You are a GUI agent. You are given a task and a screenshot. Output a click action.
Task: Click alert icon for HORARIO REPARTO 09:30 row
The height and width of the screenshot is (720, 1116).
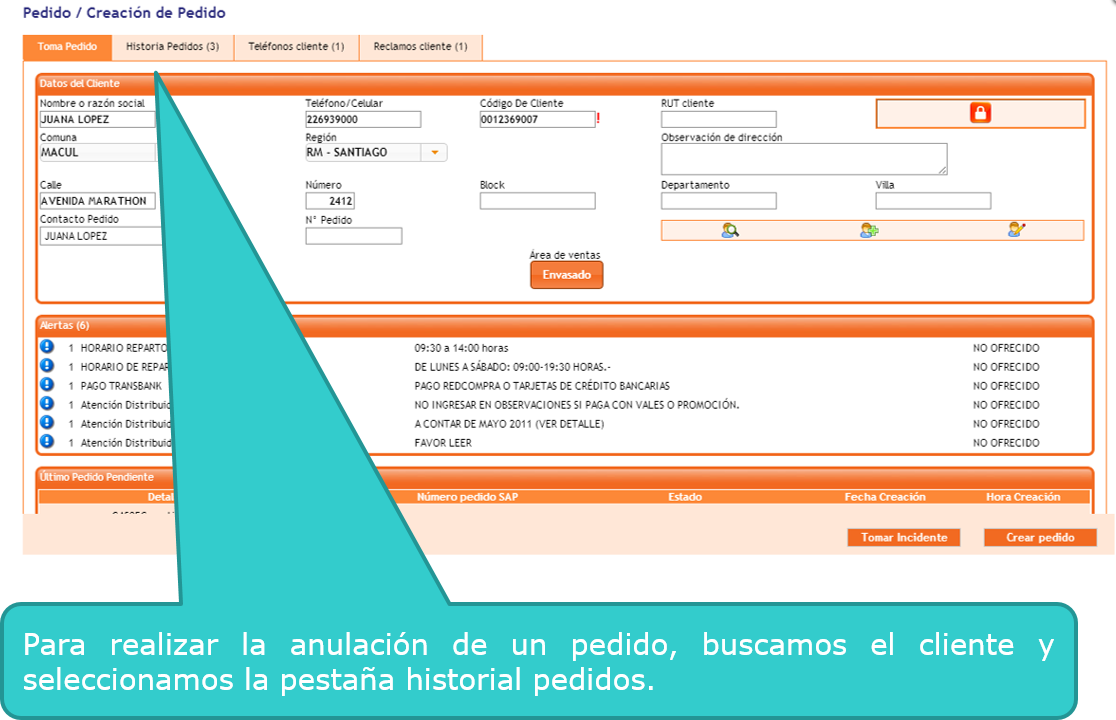pyautogui.click(x=47, y=346)
